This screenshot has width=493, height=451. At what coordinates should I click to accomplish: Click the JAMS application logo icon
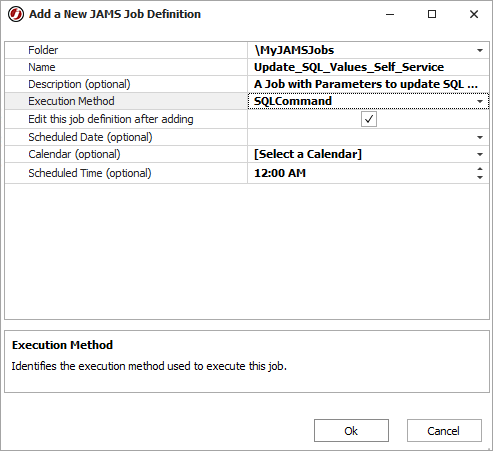16,14
